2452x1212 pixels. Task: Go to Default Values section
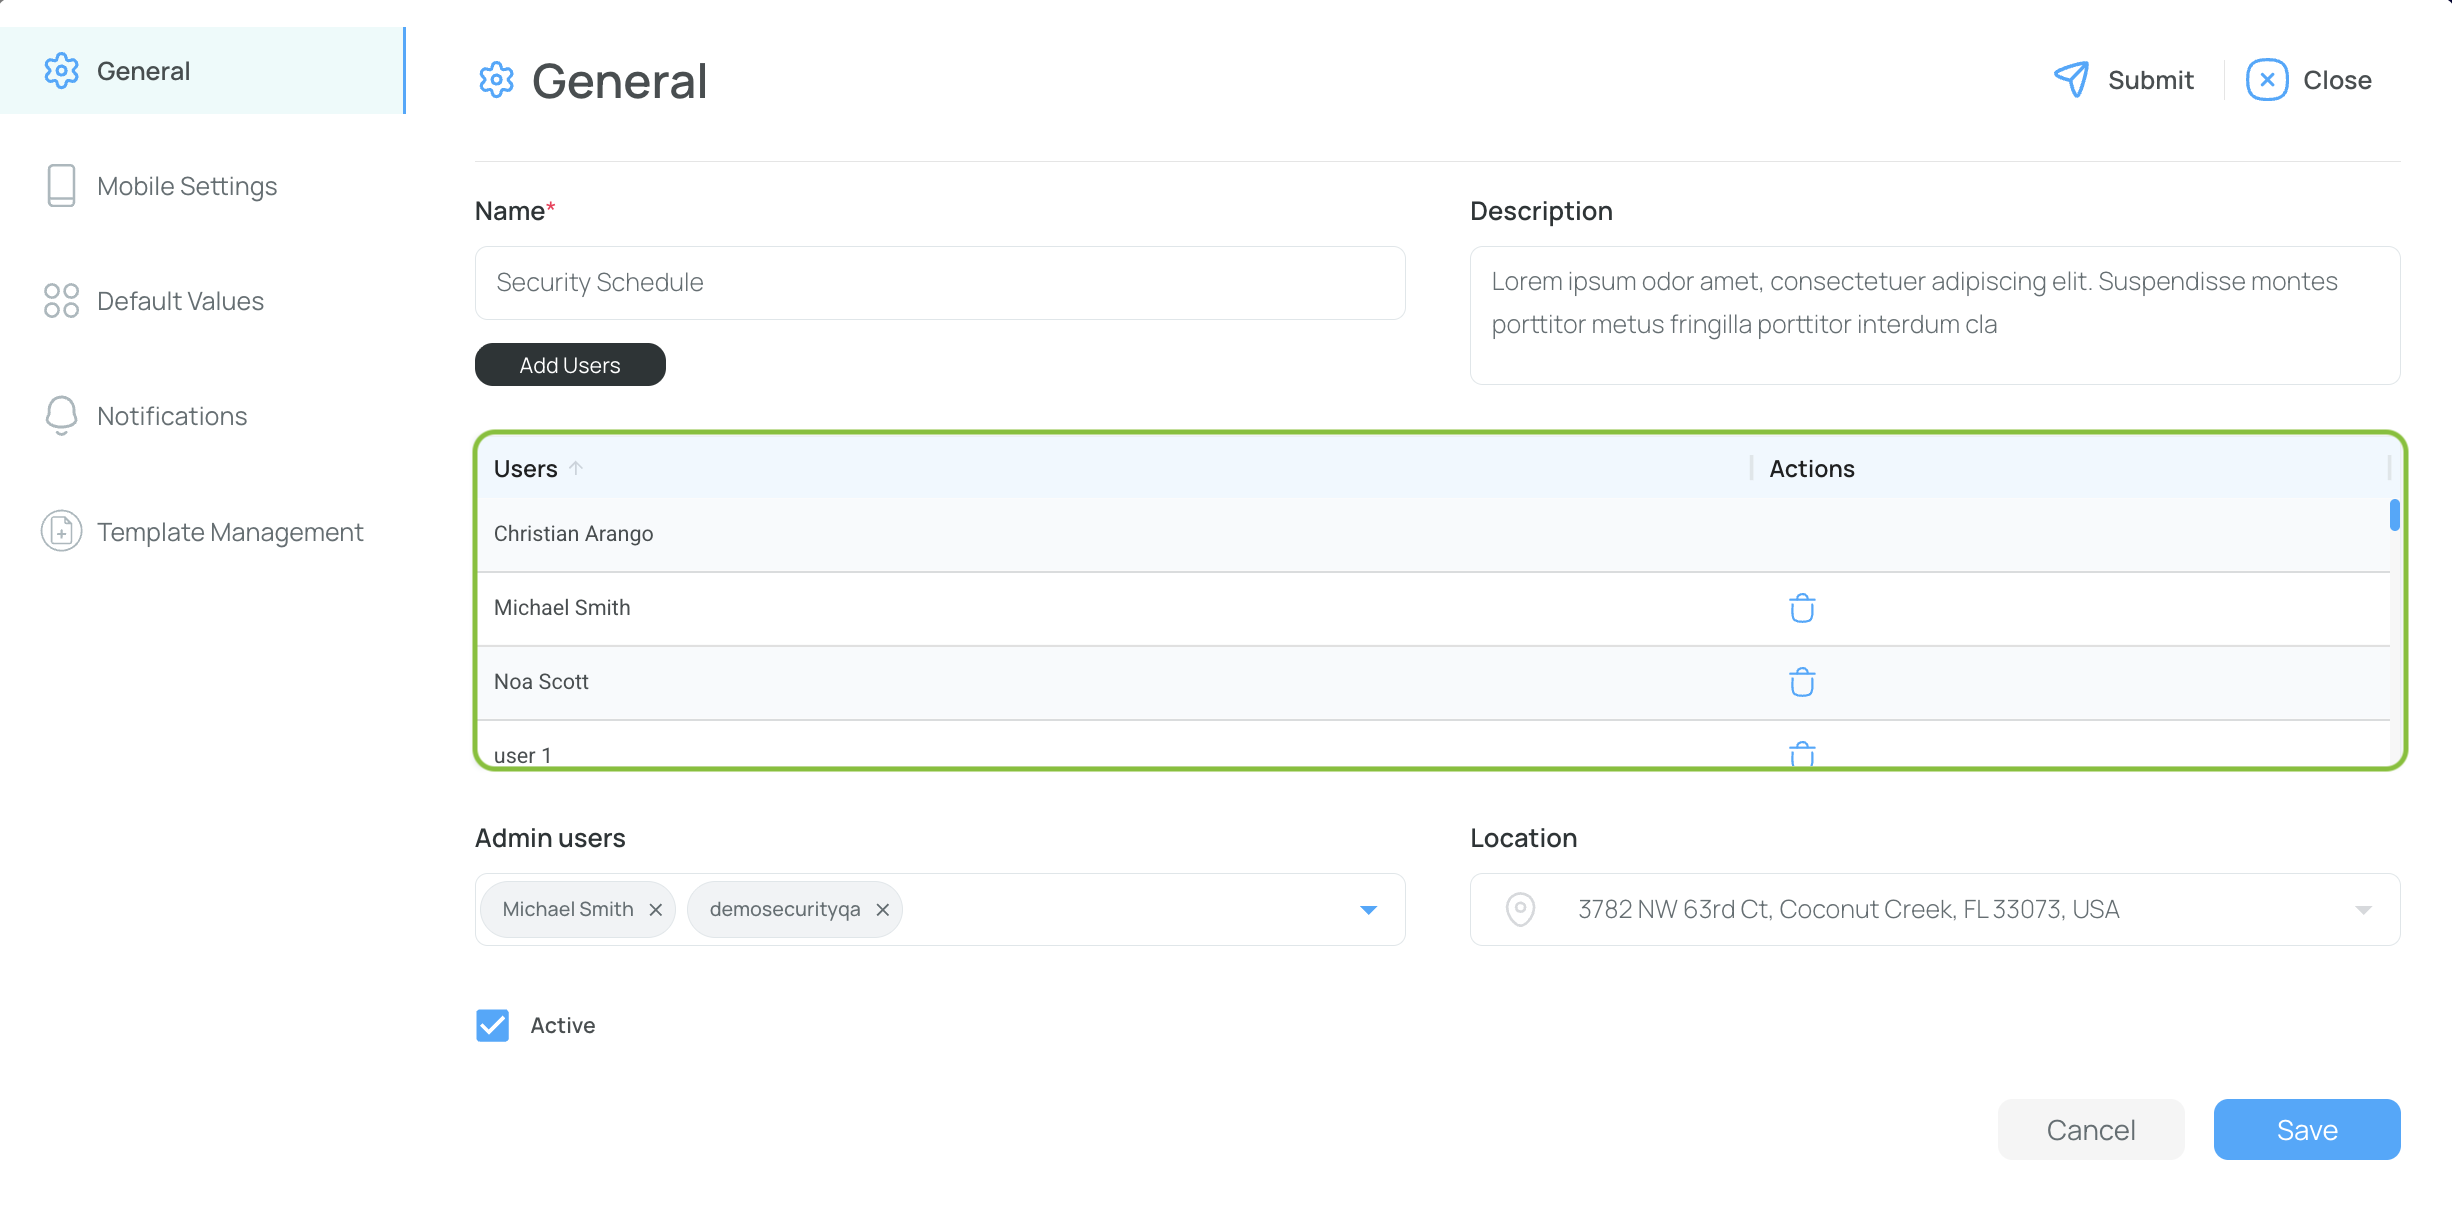pos(180,301)
